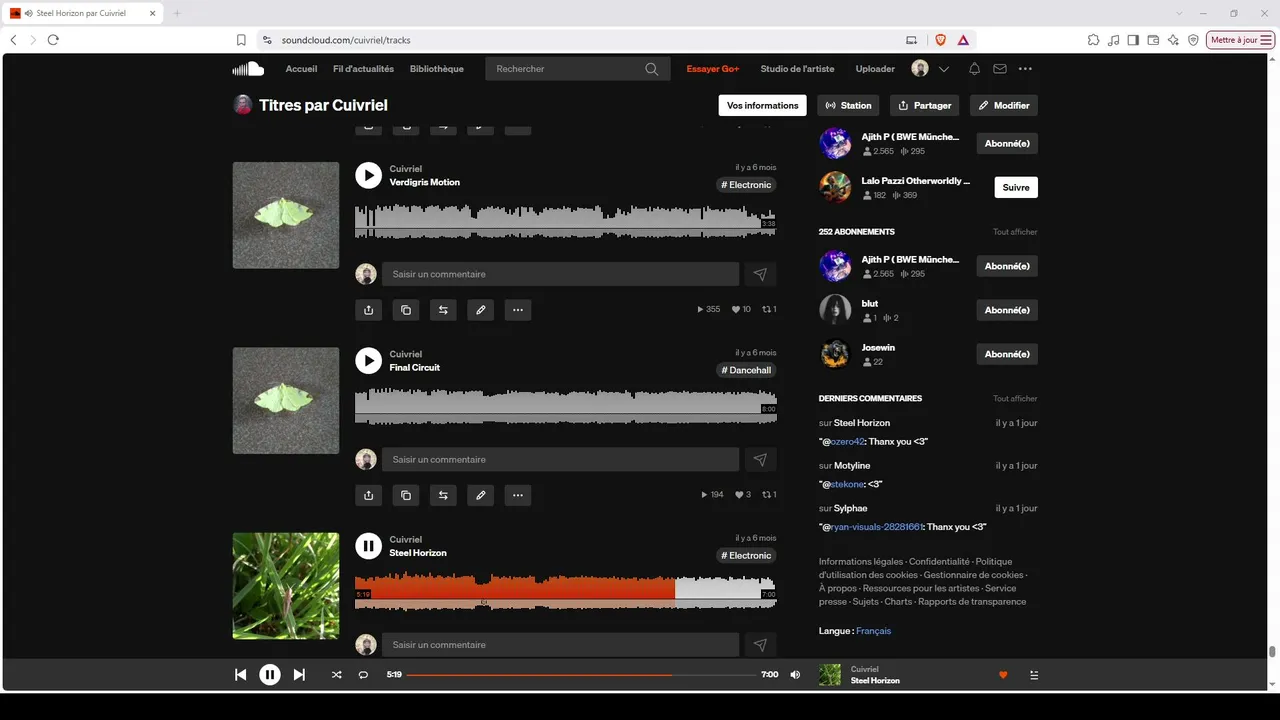Click the Modifier button

(1004, 105)
